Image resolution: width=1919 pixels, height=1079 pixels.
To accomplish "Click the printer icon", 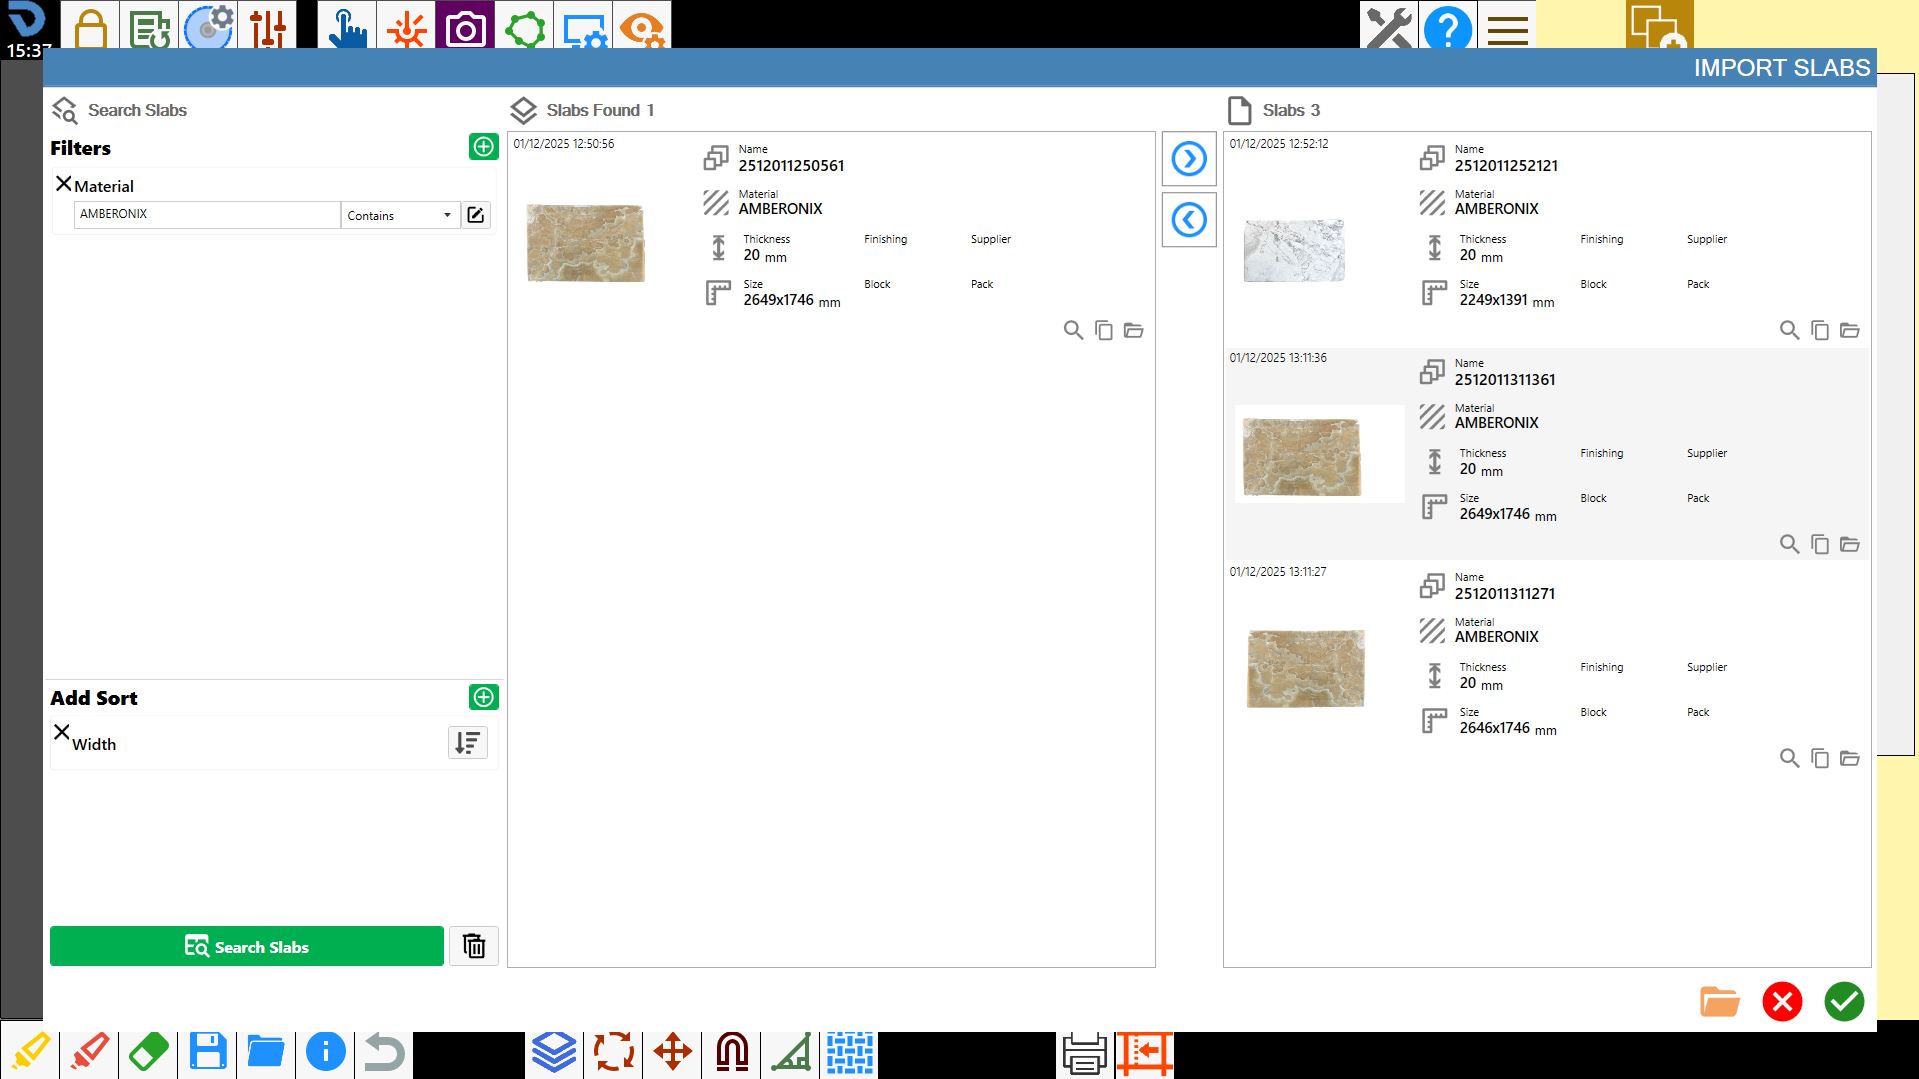I will coord(1085,1053).
